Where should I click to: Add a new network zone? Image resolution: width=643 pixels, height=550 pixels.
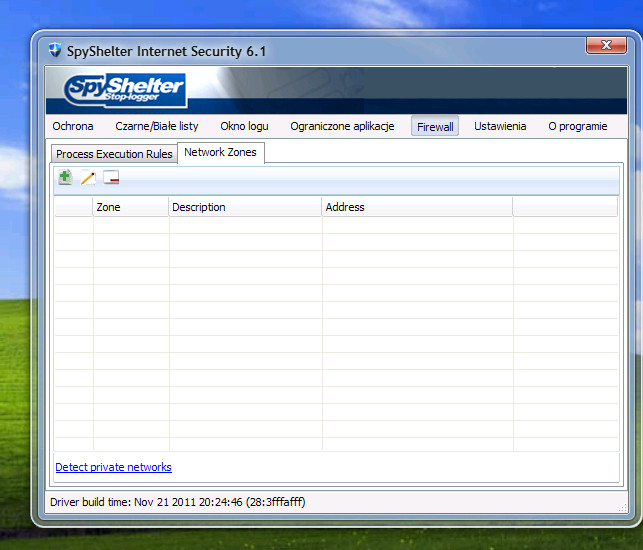65,177
